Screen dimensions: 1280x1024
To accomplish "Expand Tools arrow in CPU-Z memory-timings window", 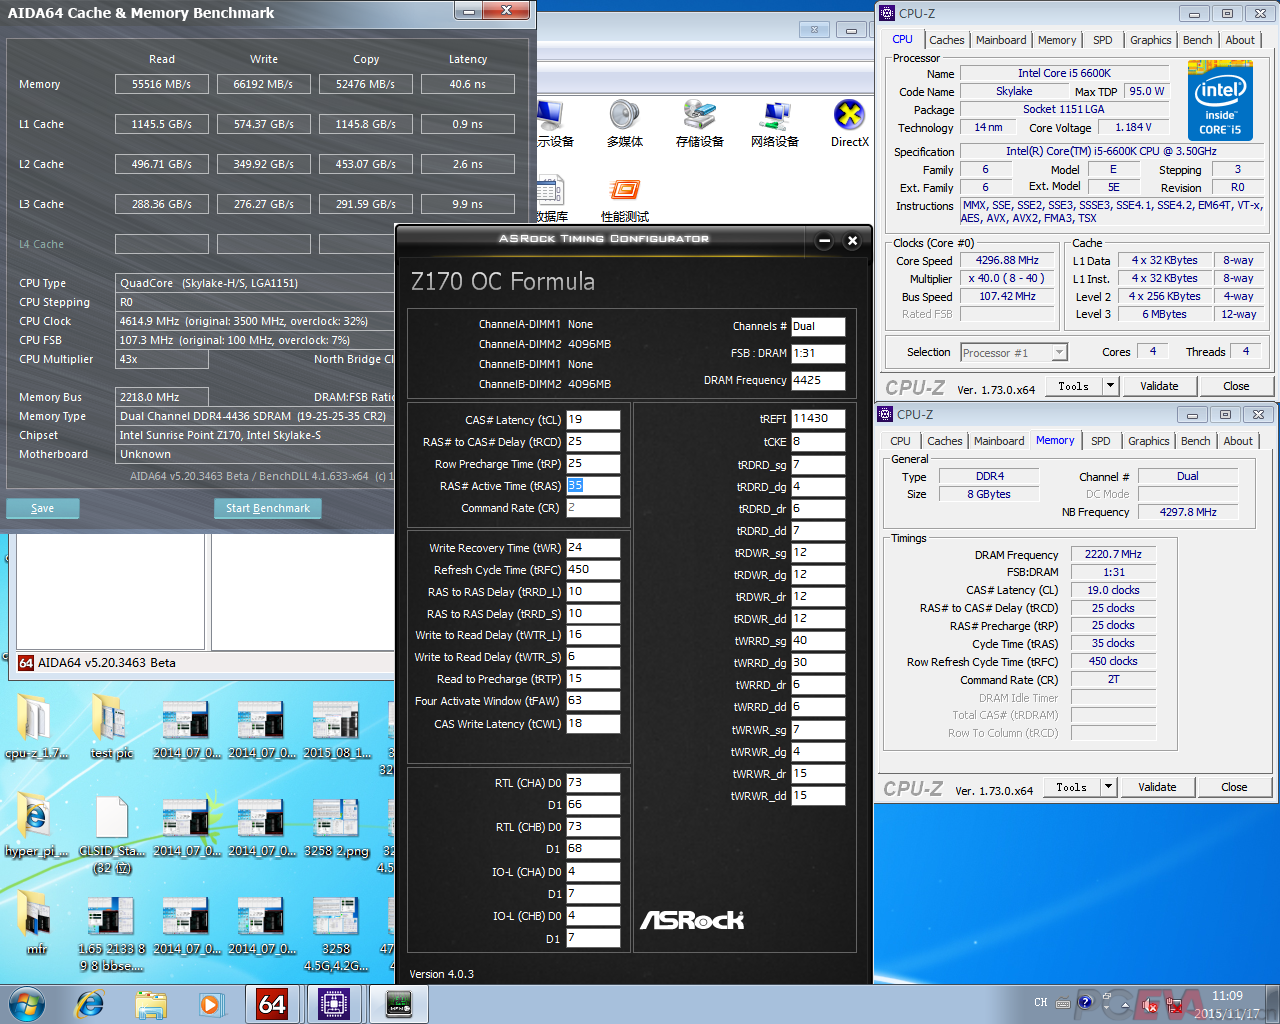I will click(x=1108, y=787).
